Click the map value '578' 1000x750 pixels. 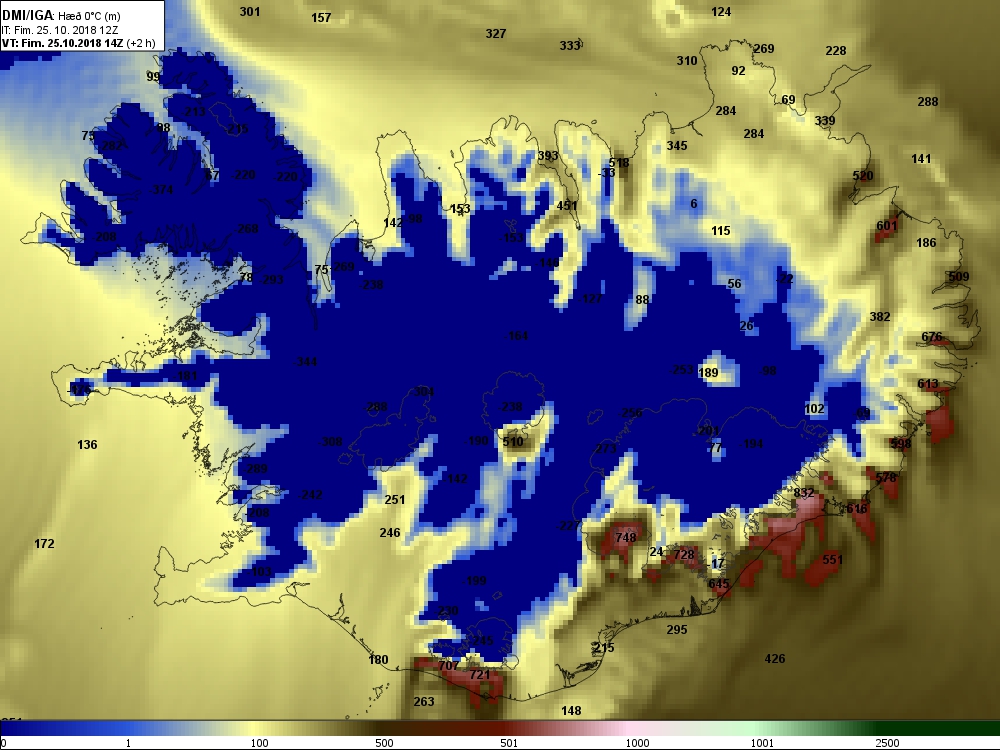[886, 477]
